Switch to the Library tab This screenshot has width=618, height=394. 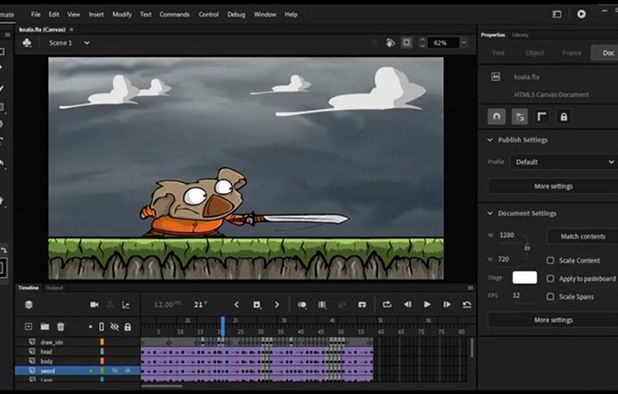click(520, 35)
